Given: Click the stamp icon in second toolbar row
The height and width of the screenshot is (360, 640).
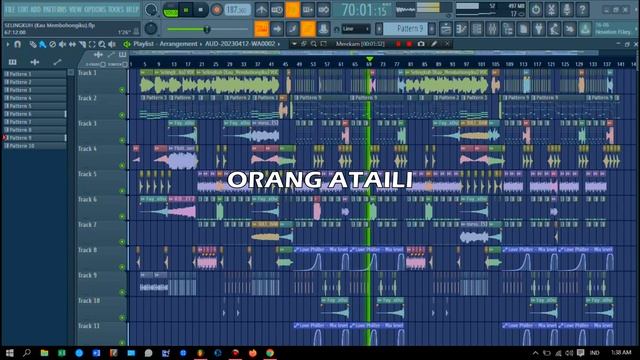Looking at the screenshot, I should coord(323,29).
